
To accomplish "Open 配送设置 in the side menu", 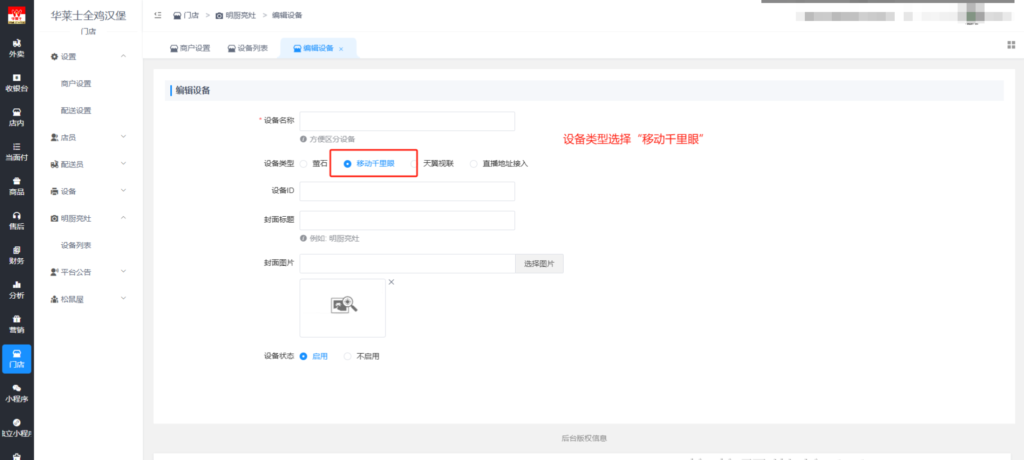I will (76, 110).
